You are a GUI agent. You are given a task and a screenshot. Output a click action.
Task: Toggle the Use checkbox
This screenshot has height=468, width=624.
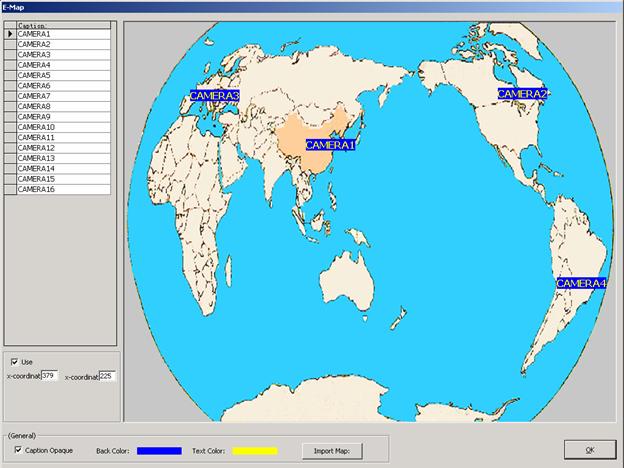14,362
